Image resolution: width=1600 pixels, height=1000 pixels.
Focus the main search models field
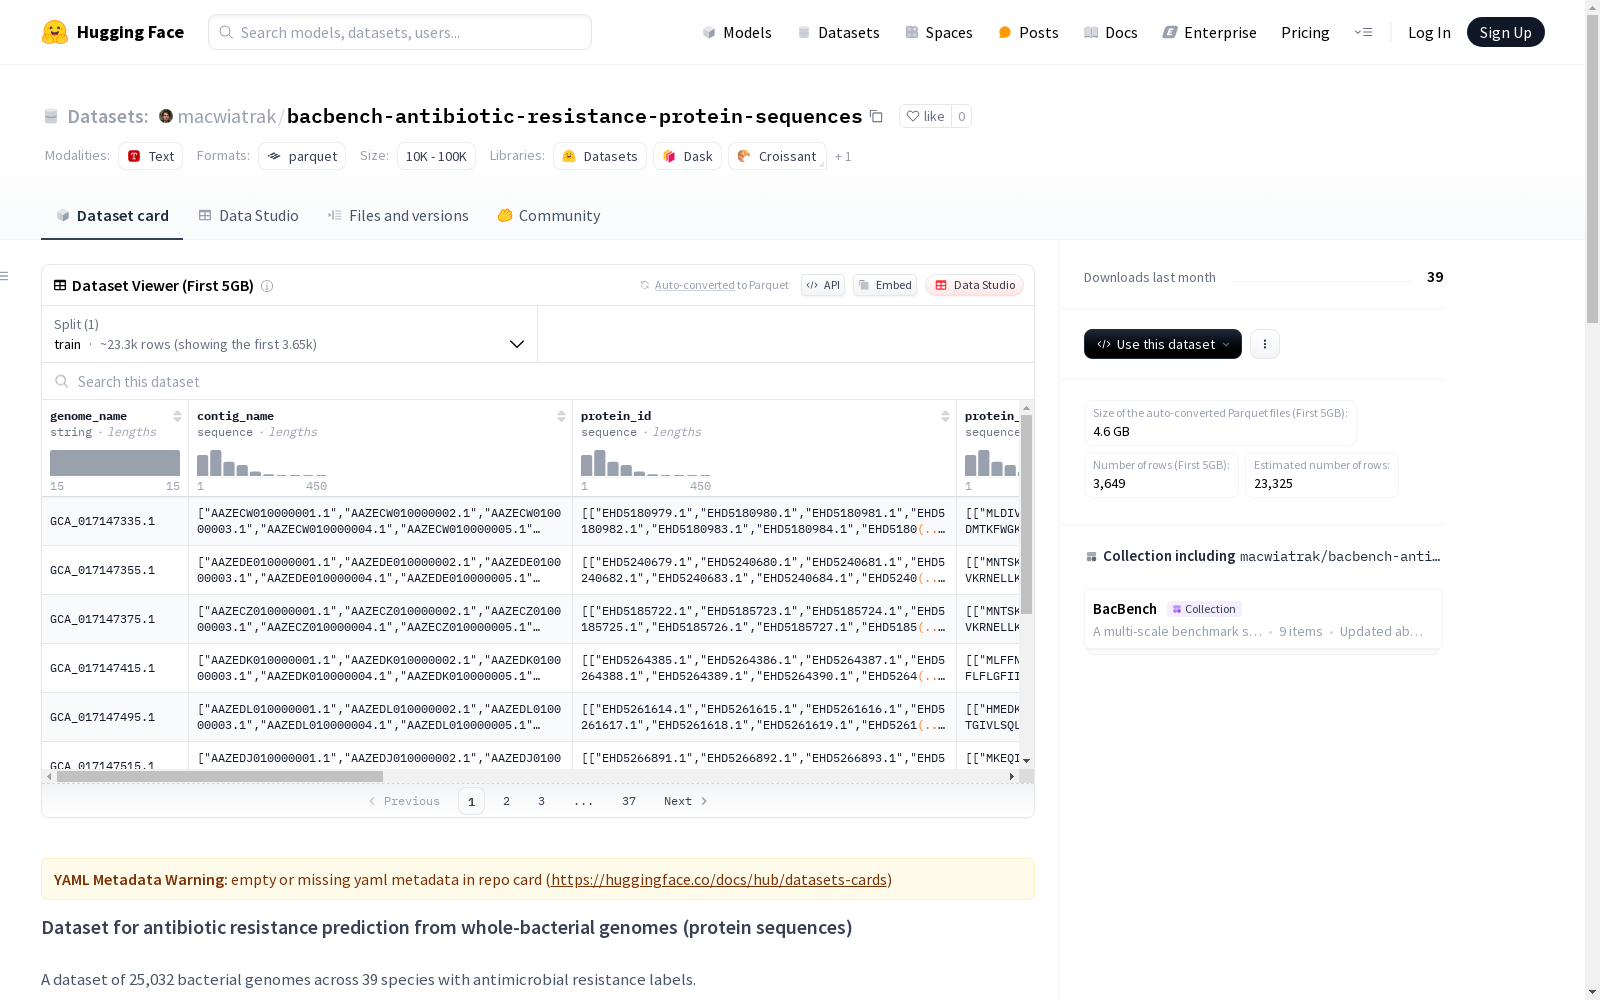[400, 32]
